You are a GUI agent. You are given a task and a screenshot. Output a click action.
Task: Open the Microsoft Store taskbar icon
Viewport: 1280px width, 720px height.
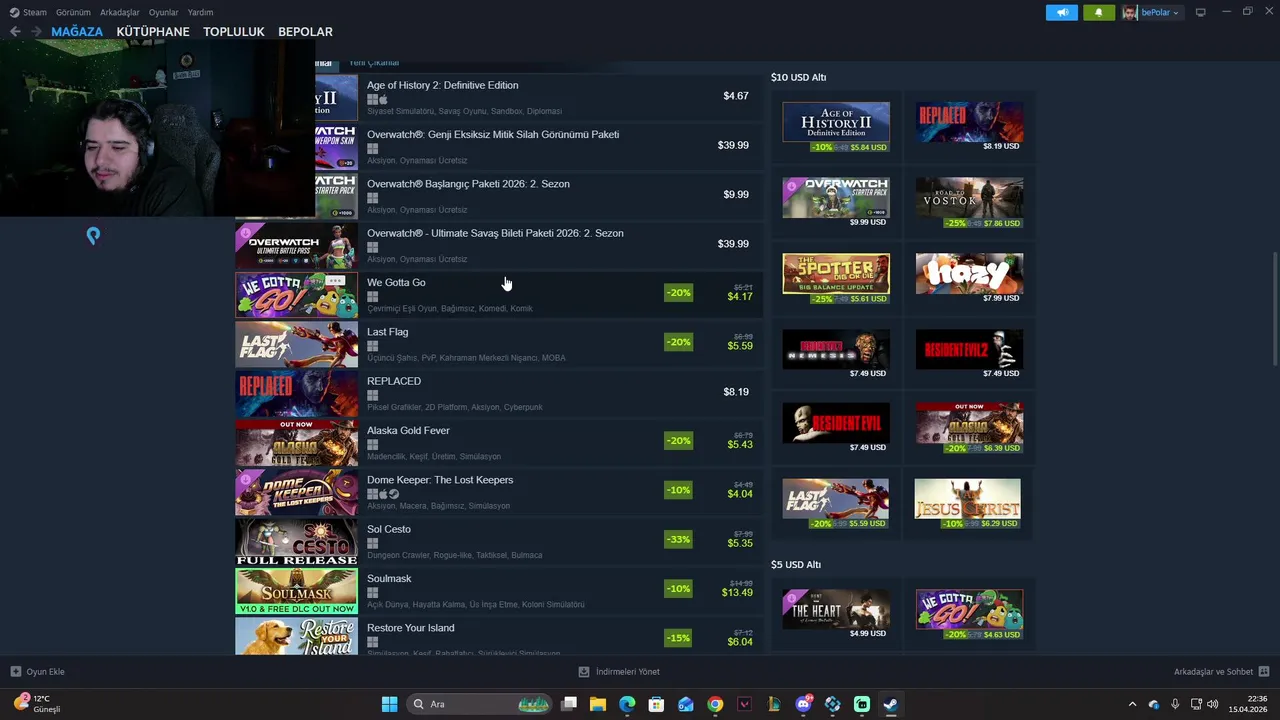coord(656,704)
